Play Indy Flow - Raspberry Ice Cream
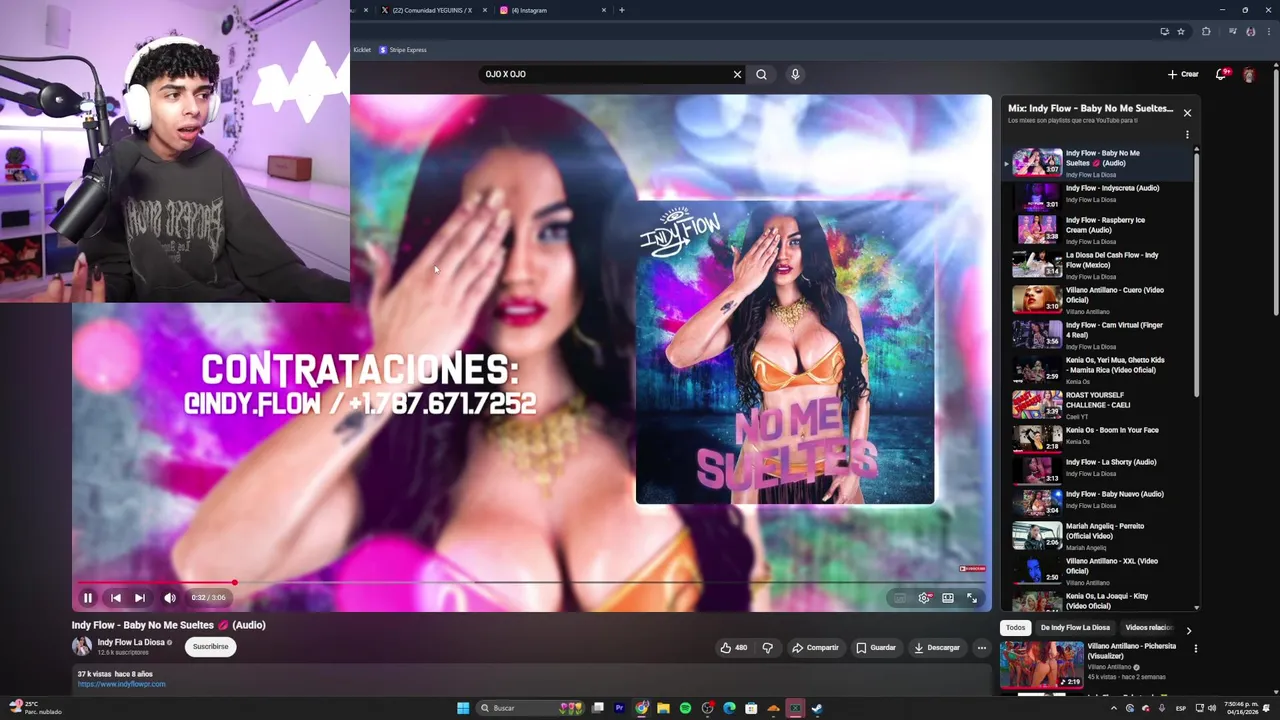The width and height of the screenshot is (1280, 720). click(x=1098, y=230)
